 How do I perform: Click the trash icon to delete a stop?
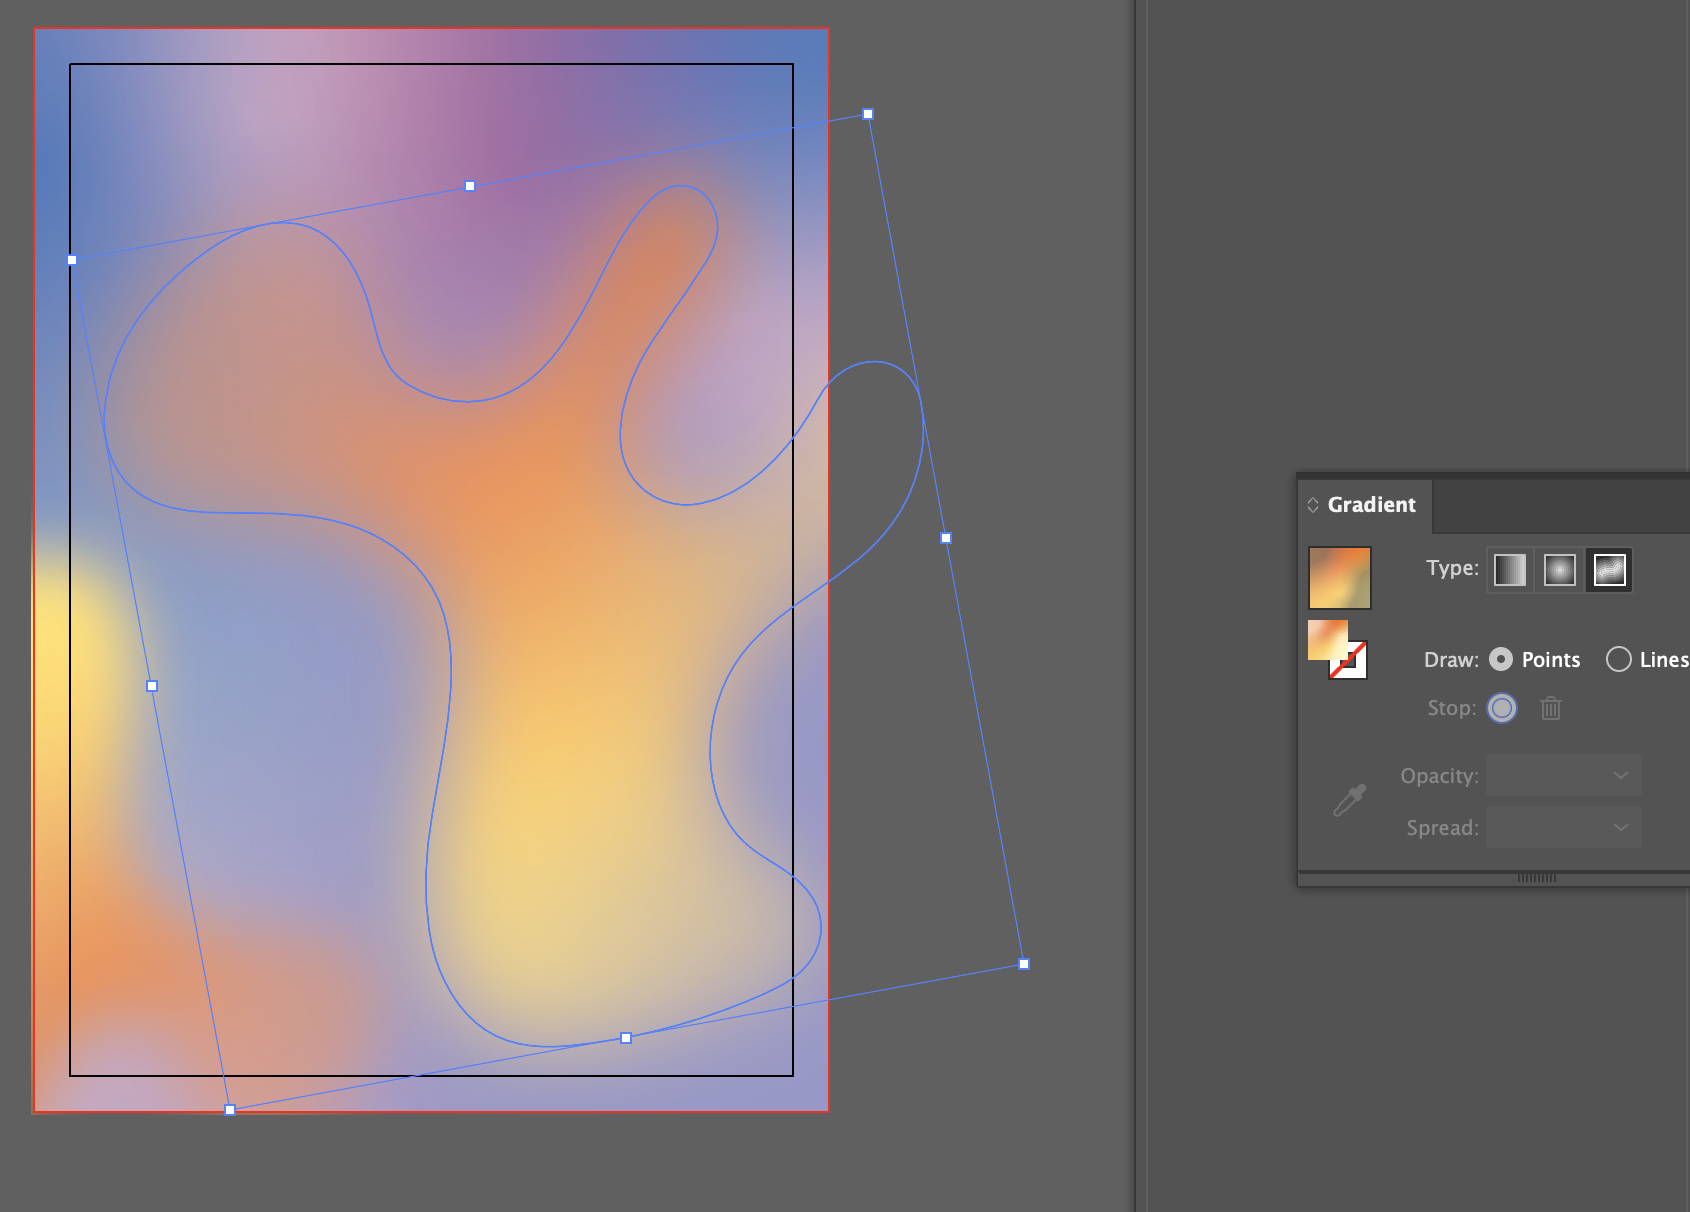[x=1551, y=708]
